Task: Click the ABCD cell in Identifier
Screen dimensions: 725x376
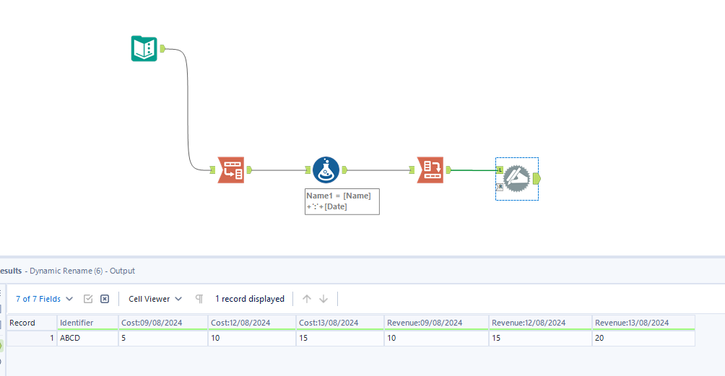Action: [x=87, y=338]
